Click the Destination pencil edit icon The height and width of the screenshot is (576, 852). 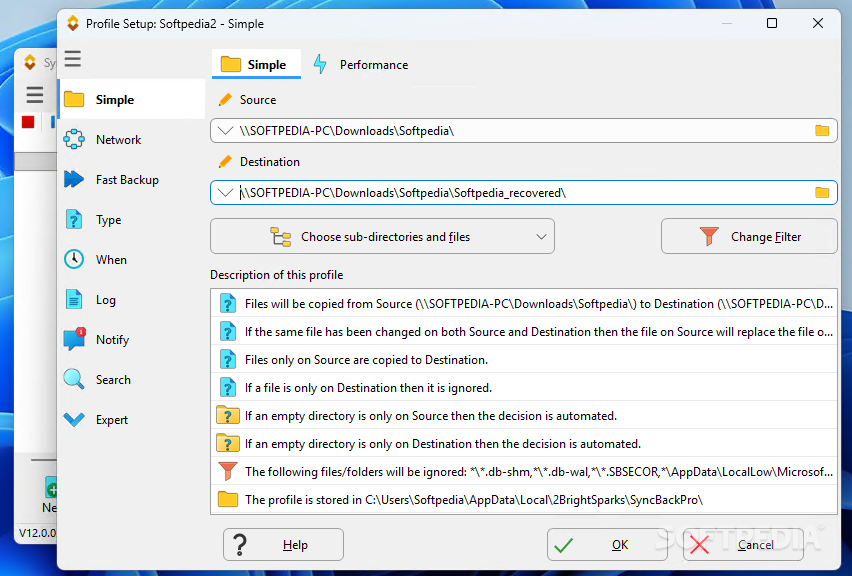[225, 161]
